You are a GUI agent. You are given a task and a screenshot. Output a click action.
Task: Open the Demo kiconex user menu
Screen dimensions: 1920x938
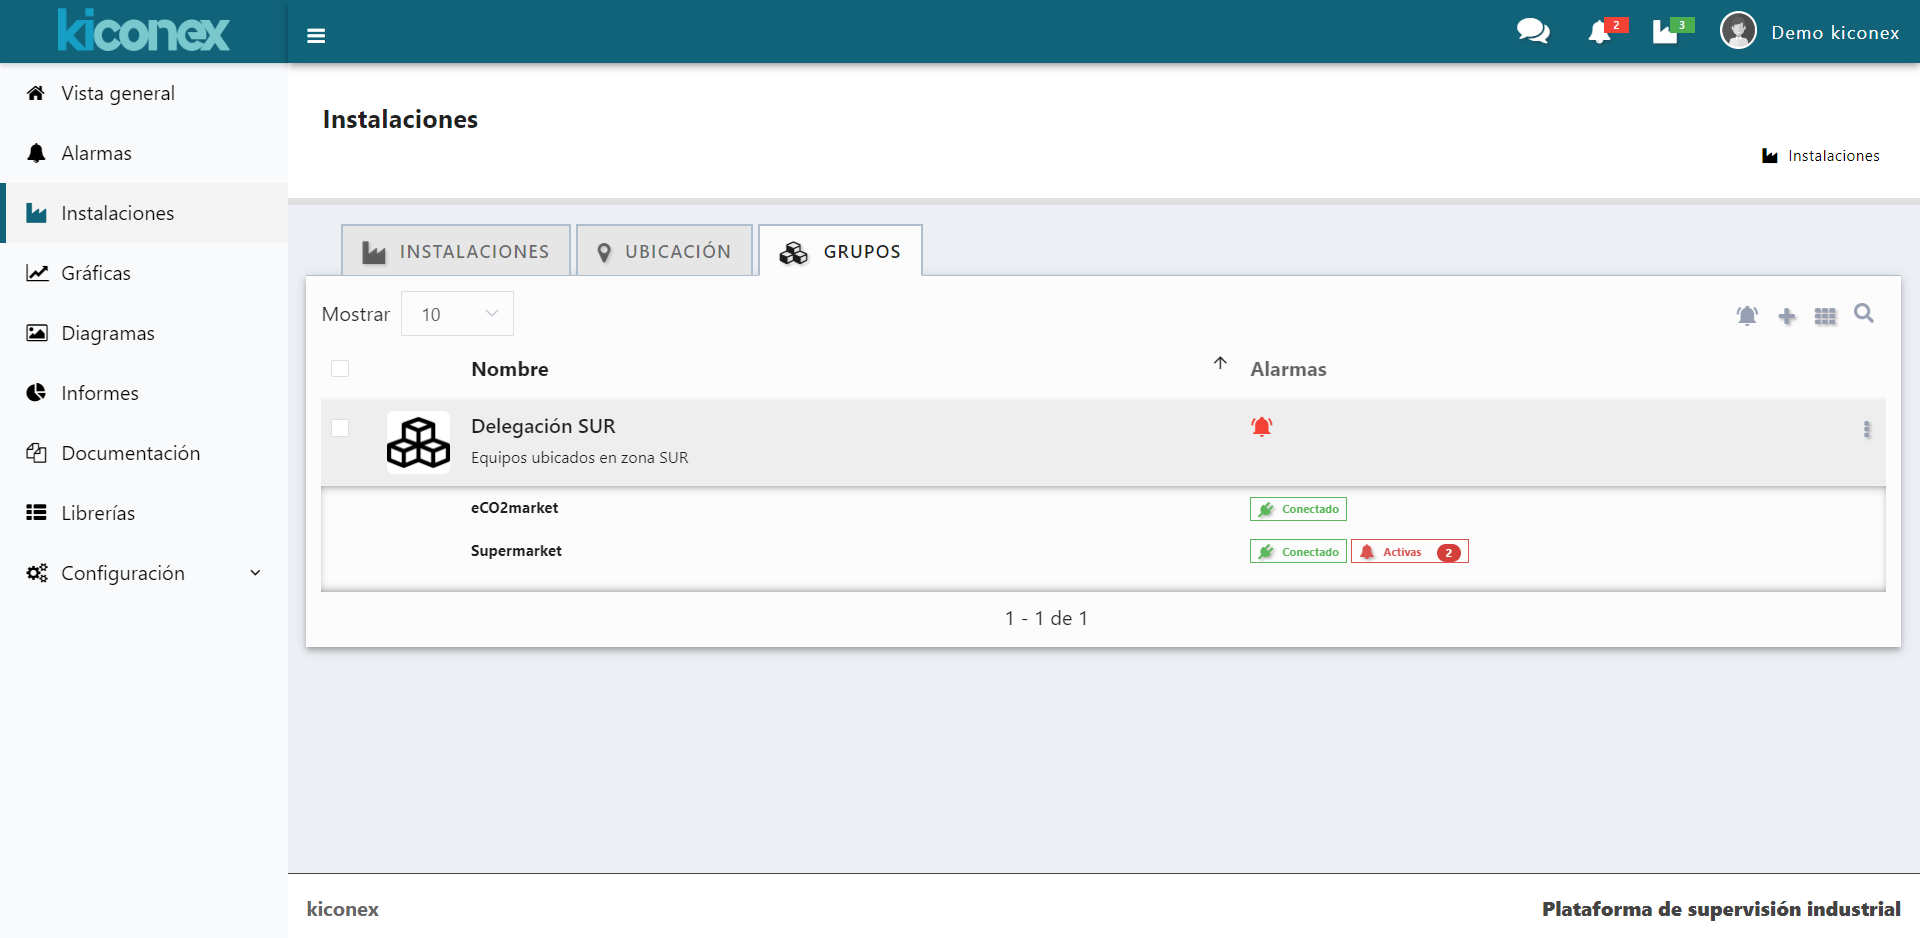(1810, 32)
